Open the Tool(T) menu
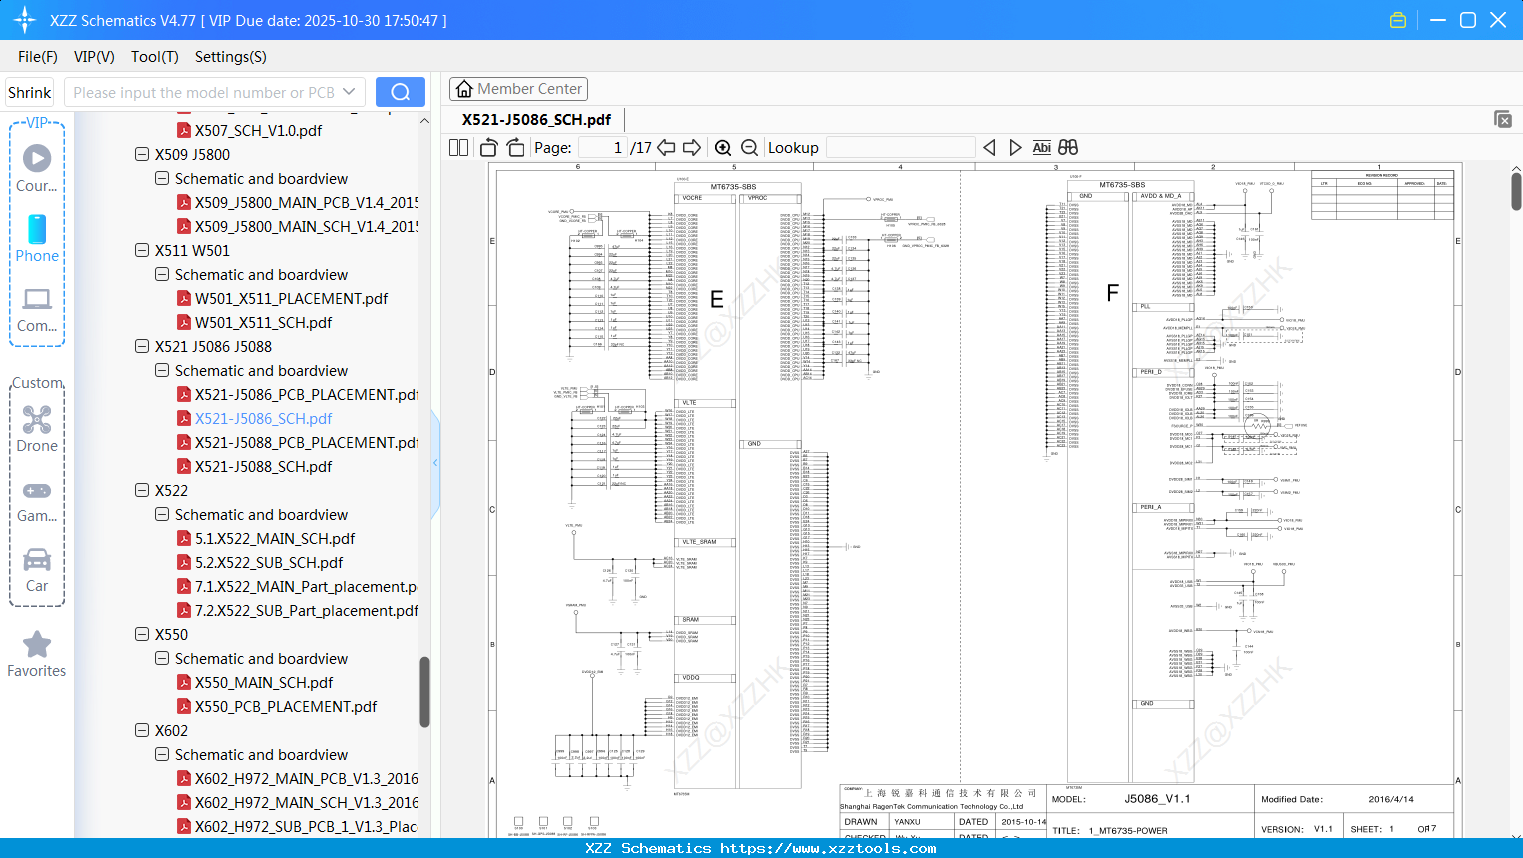This screenshot has width=1523, height=858. coord(154,57)
